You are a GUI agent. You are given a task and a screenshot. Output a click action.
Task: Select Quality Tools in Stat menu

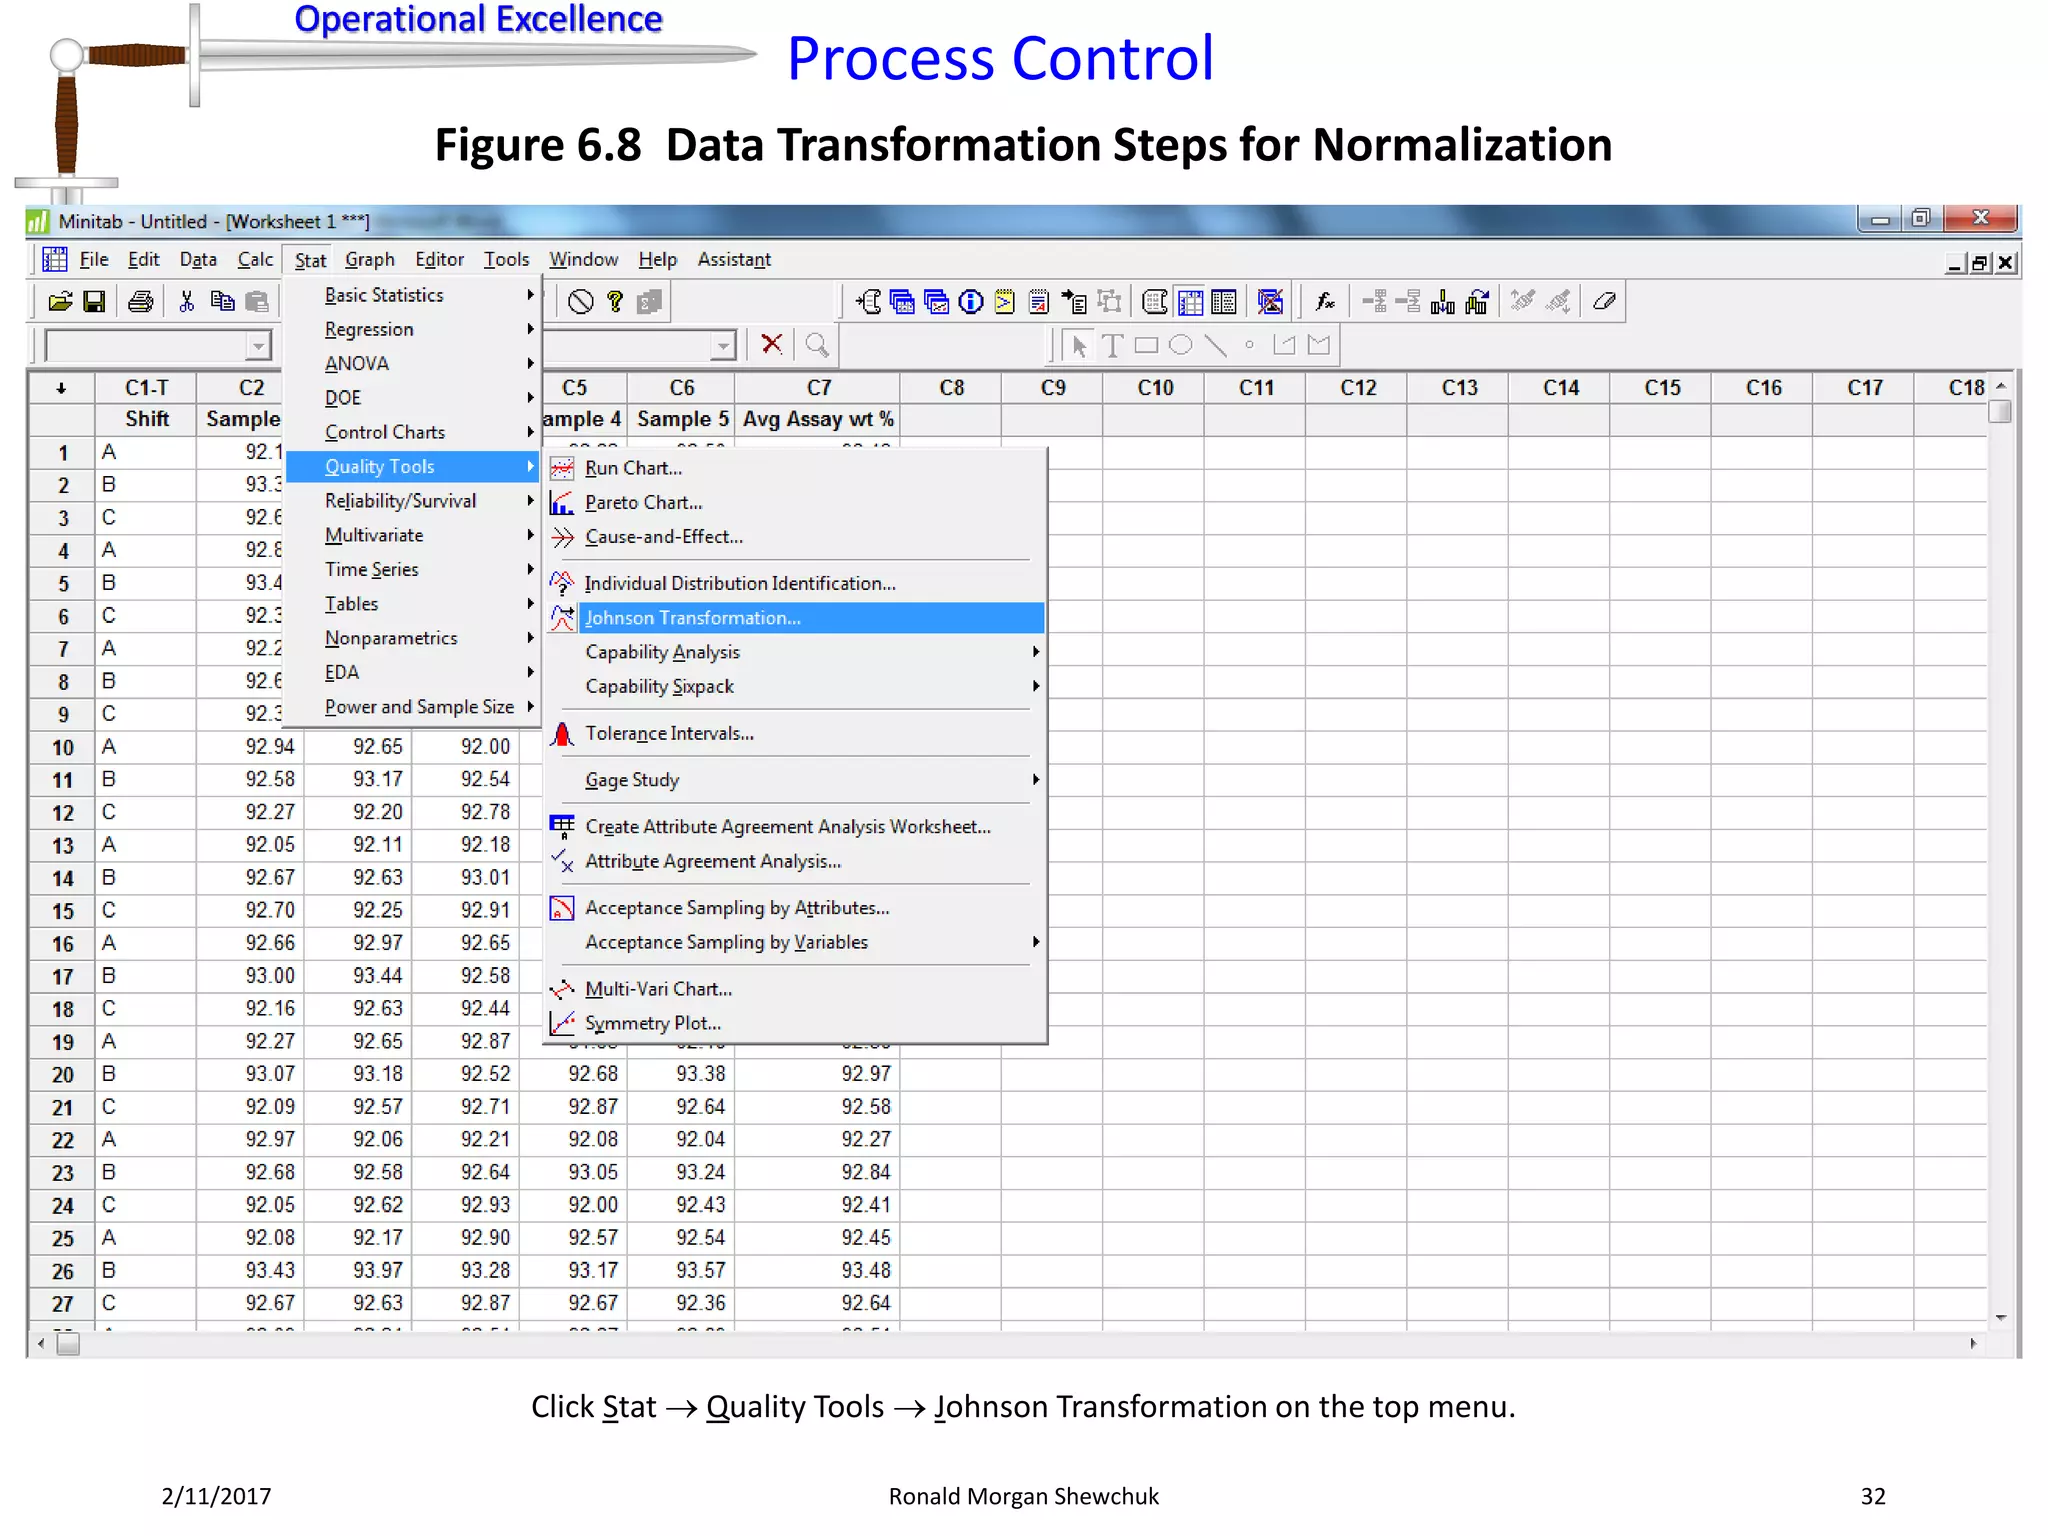pos(412,467)
